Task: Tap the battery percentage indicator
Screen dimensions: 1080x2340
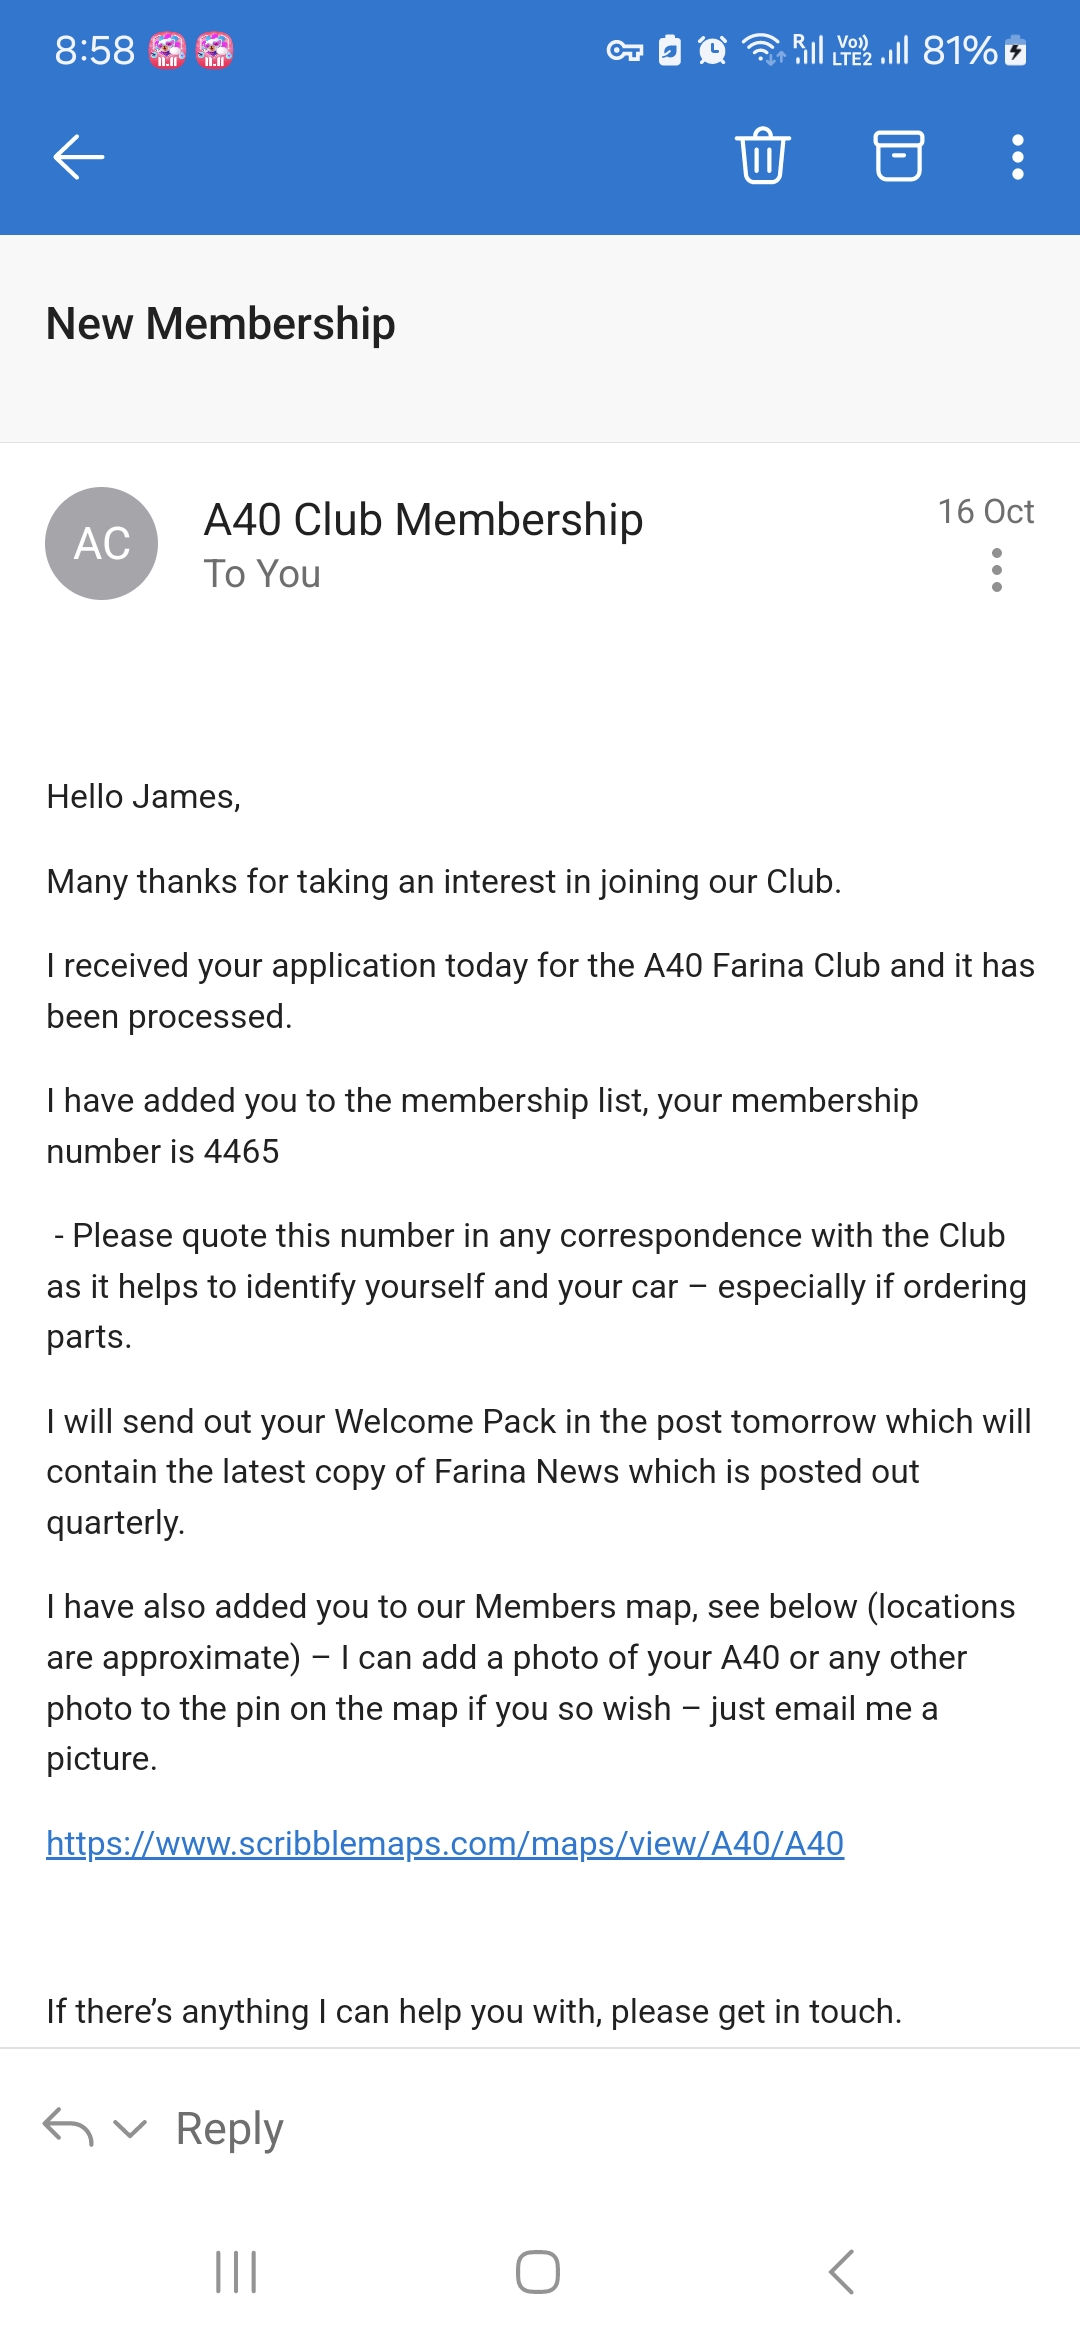Action: (960, 50)
